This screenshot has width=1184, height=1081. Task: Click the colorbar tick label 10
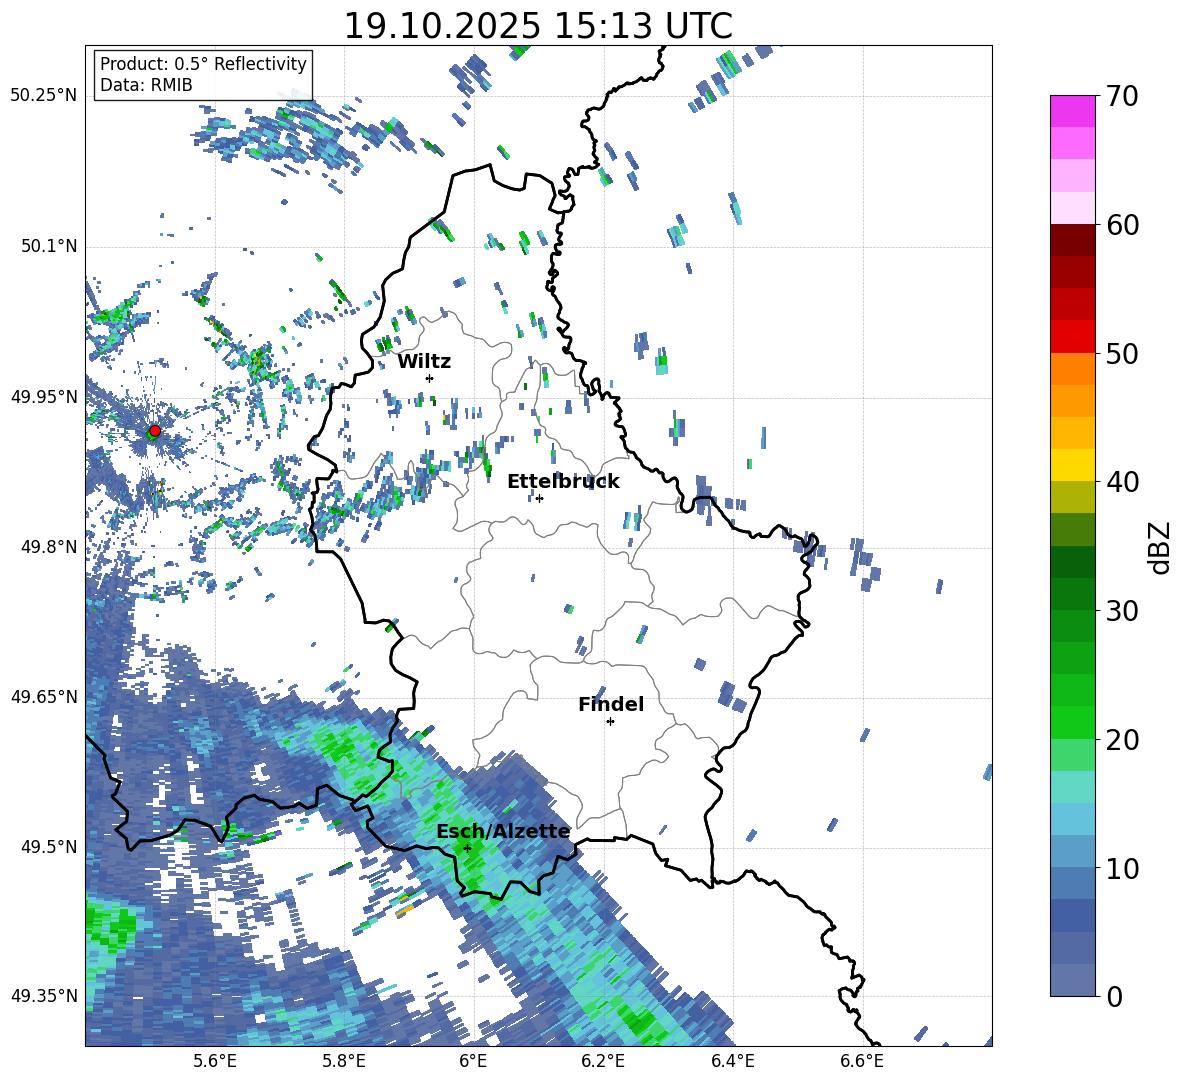[x=1122, y=868]
